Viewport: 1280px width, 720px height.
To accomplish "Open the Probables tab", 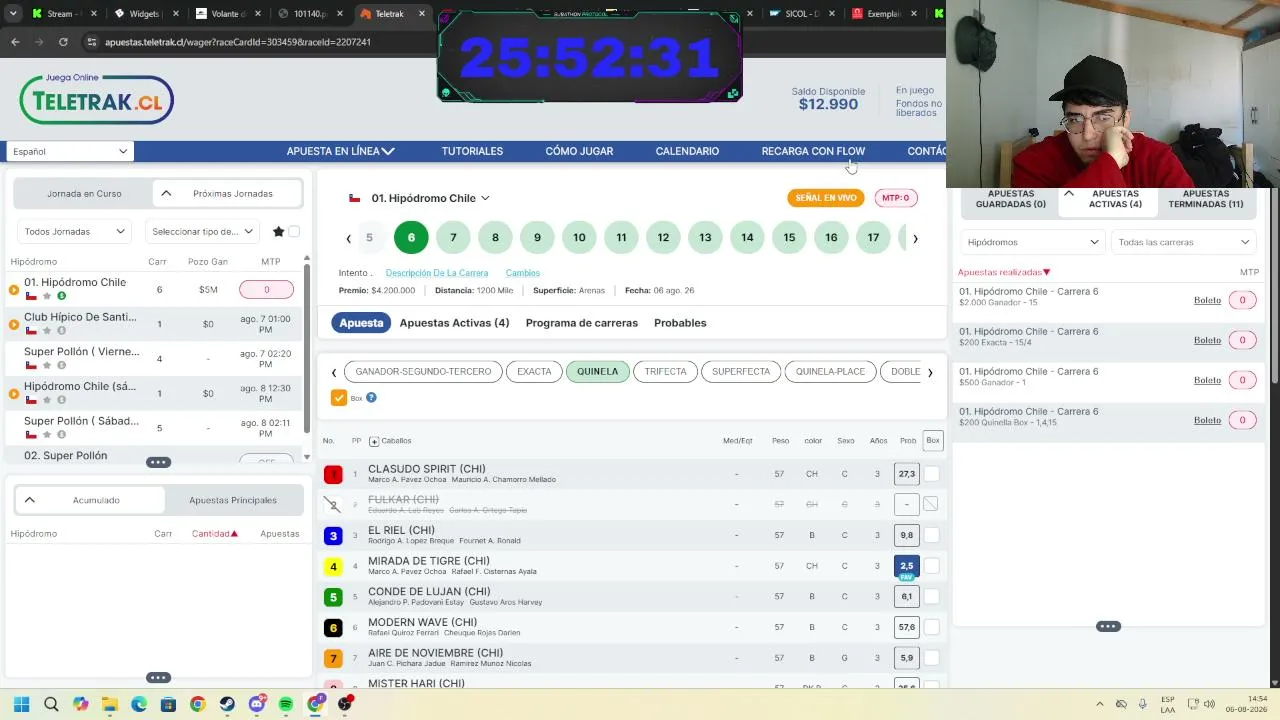I will click(680, 323).
